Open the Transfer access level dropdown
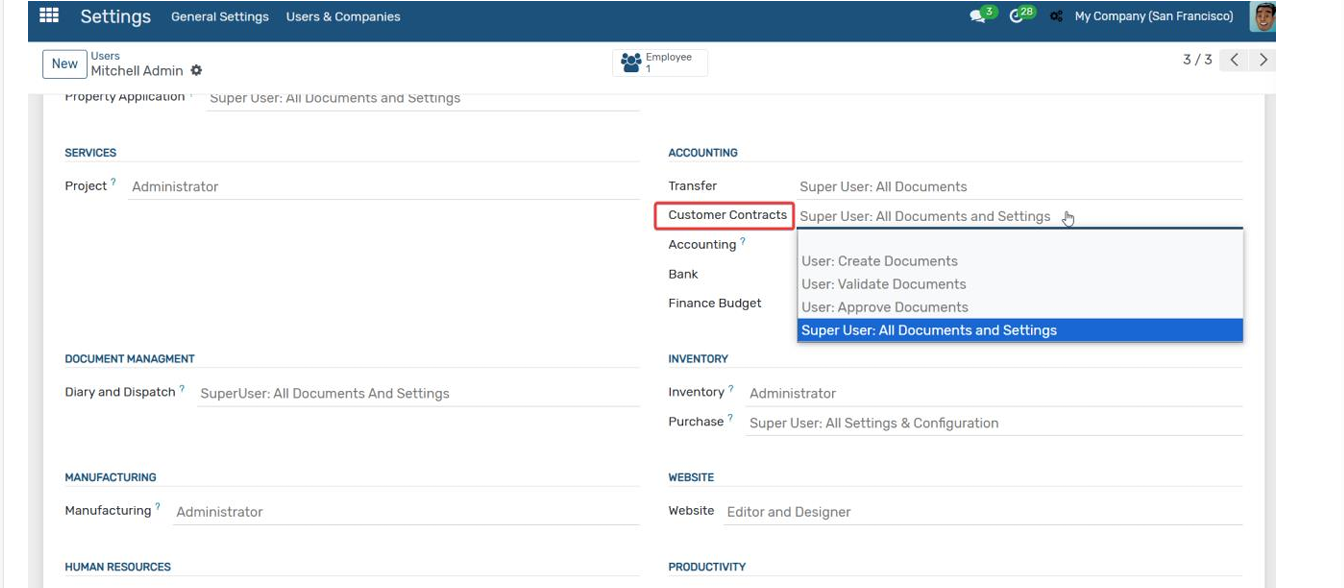The image size is (1344, 588). point(1020,187)
